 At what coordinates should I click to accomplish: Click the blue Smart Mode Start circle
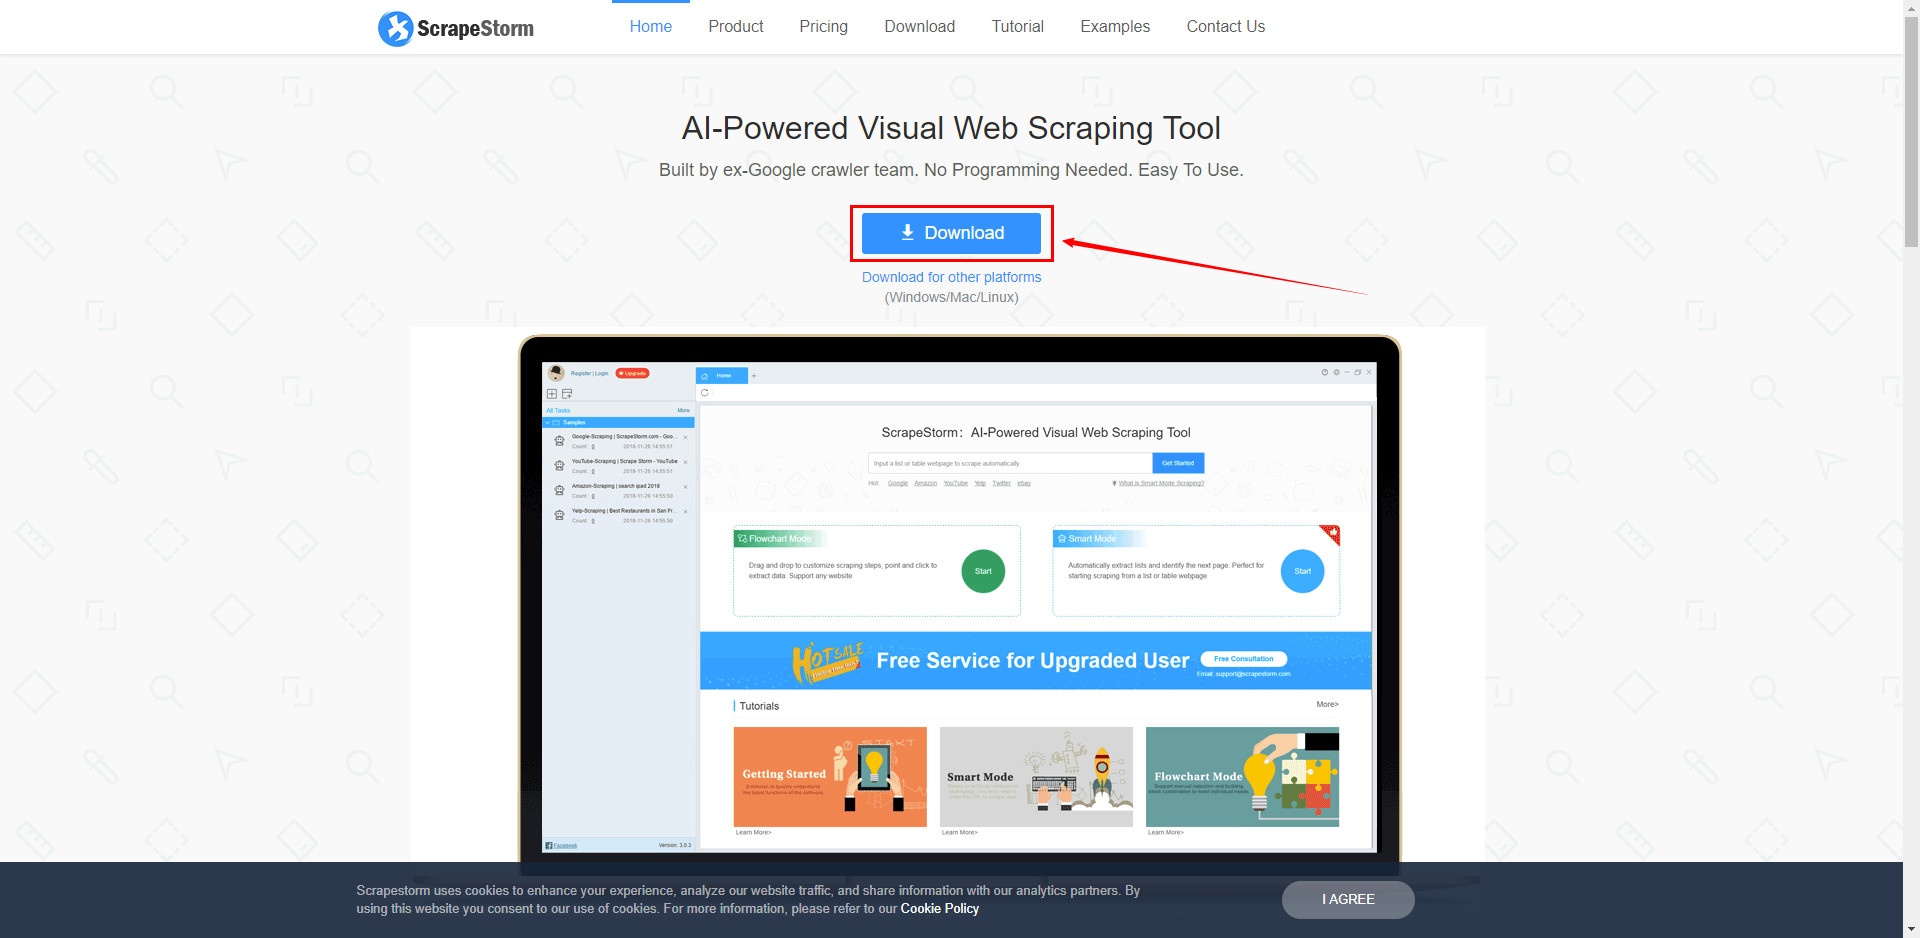1302,571
